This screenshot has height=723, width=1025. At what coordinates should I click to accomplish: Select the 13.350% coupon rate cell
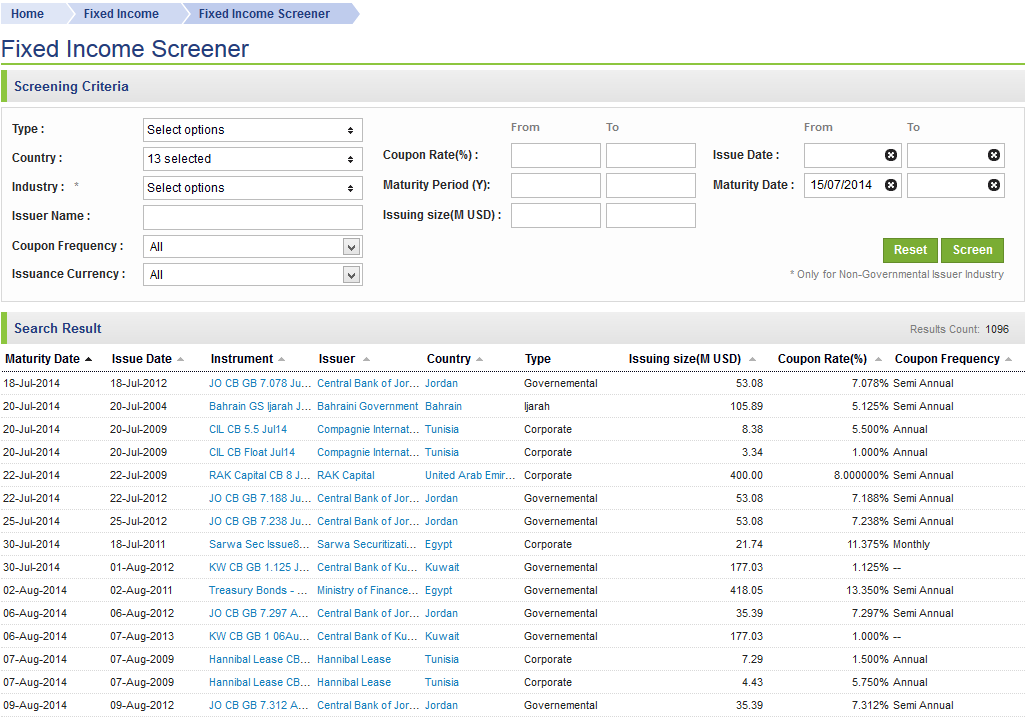(867, 590)
